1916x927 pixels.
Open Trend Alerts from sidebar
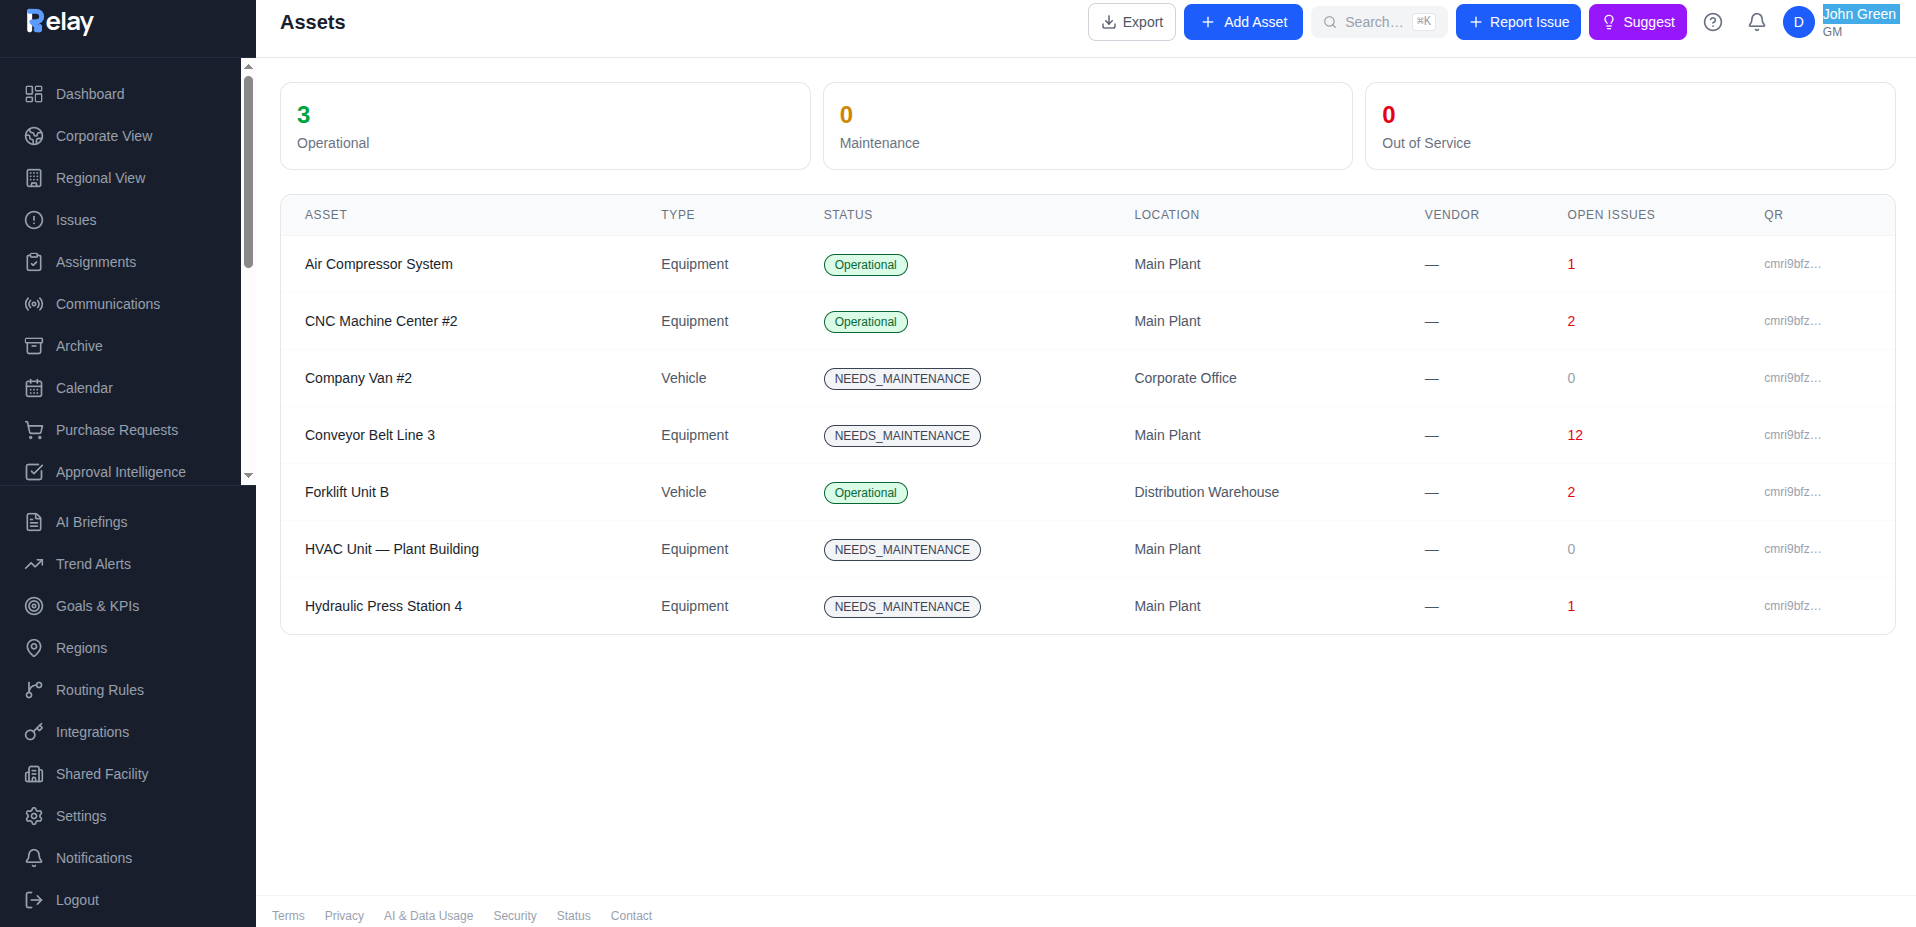pyautogui.click(x=128, y=564)
